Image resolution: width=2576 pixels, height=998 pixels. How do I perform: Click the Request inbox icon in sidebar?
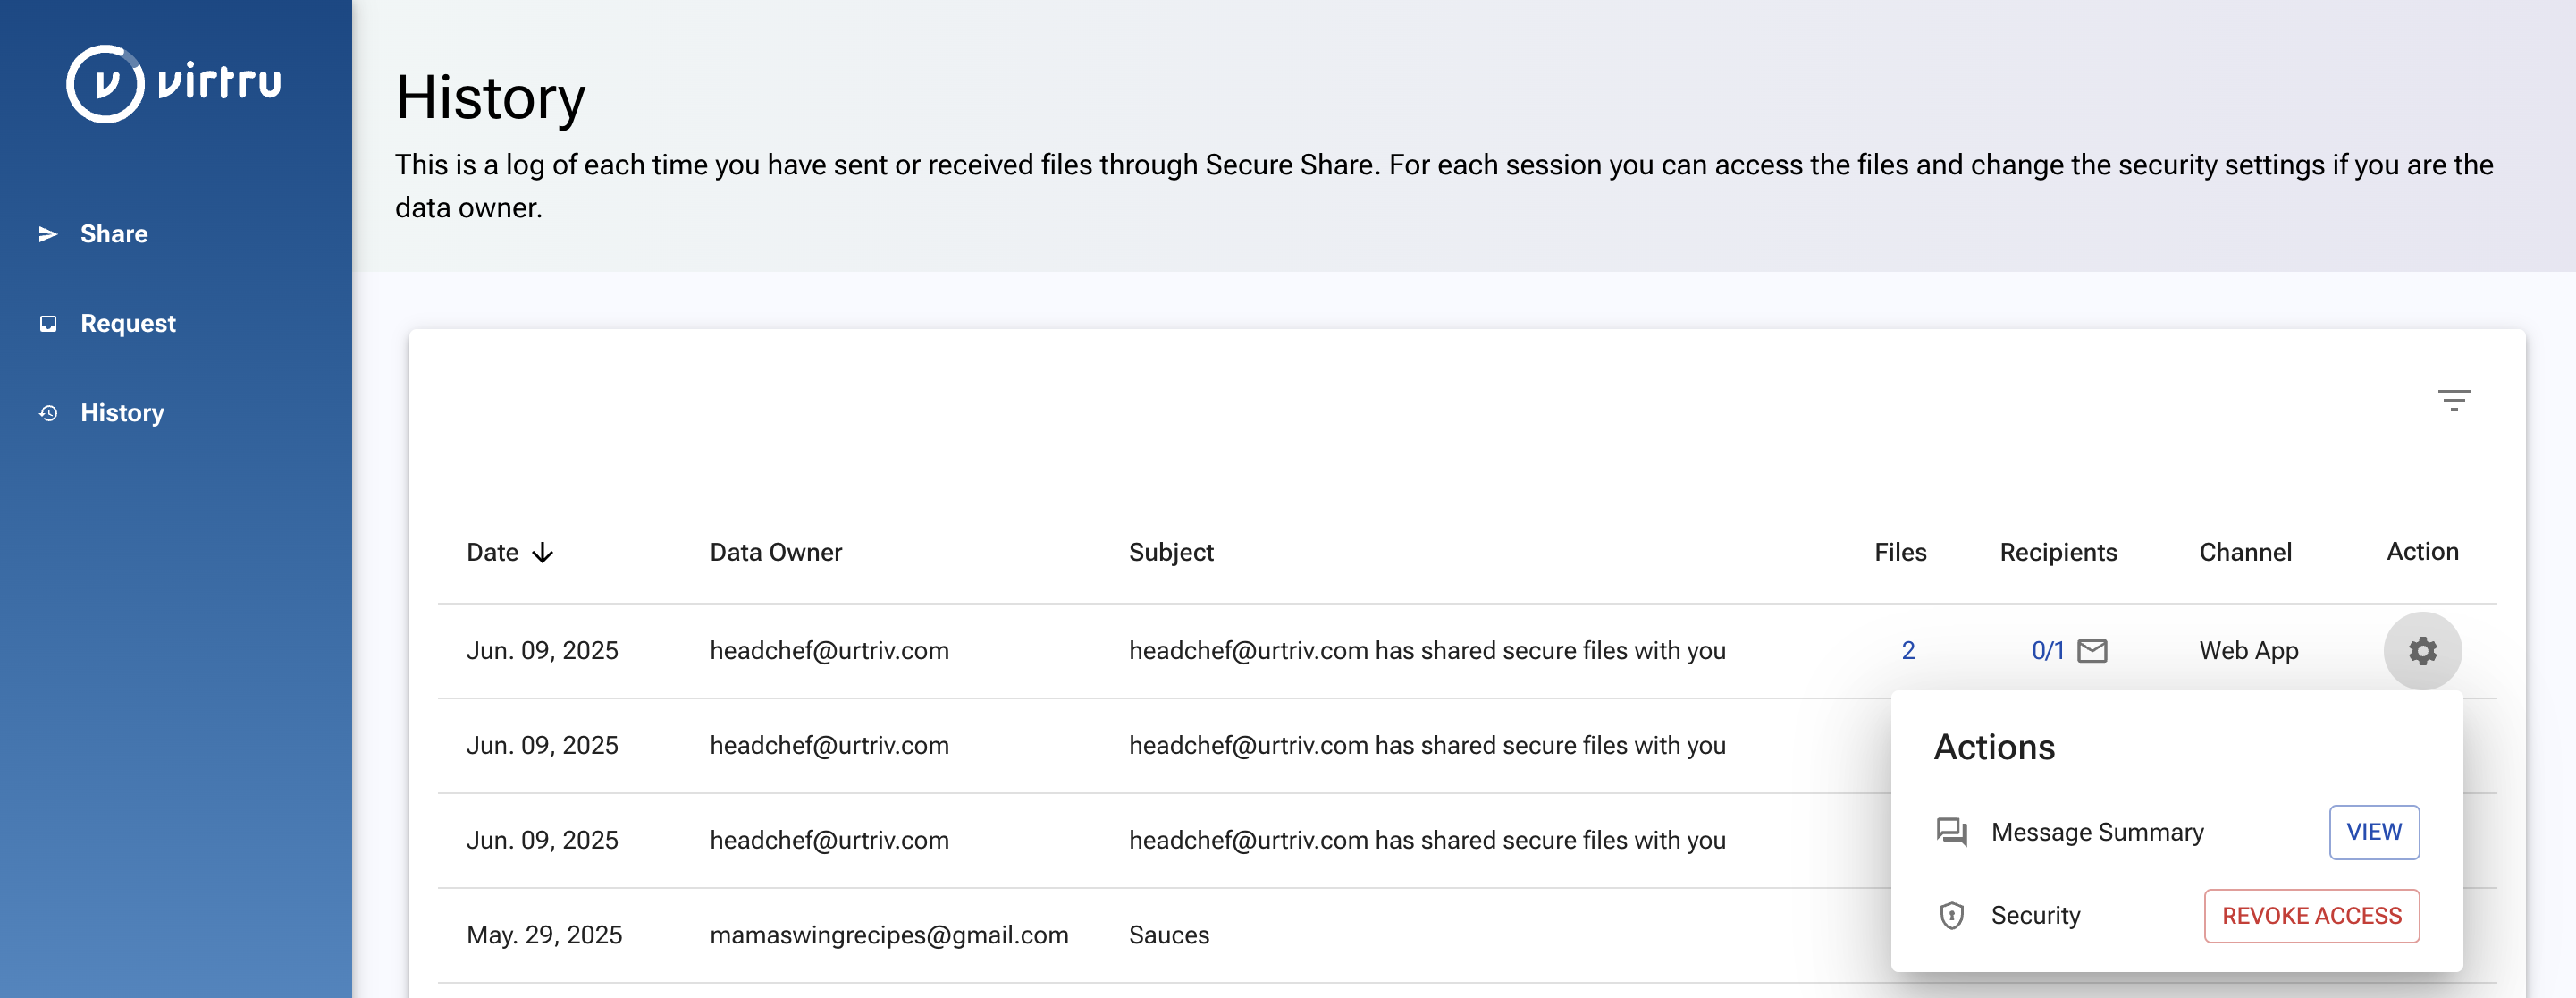[x=48, y=323]
